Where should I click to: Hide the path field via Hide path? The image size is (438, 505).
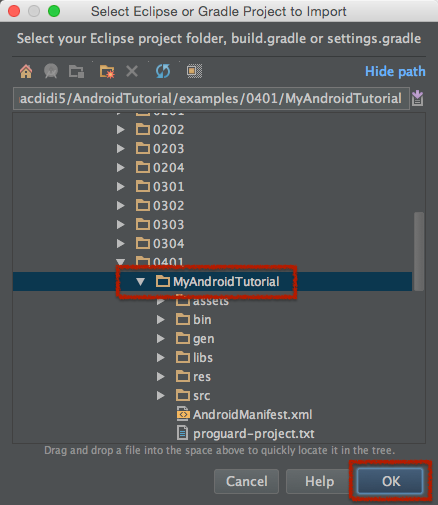coord(395,71)
